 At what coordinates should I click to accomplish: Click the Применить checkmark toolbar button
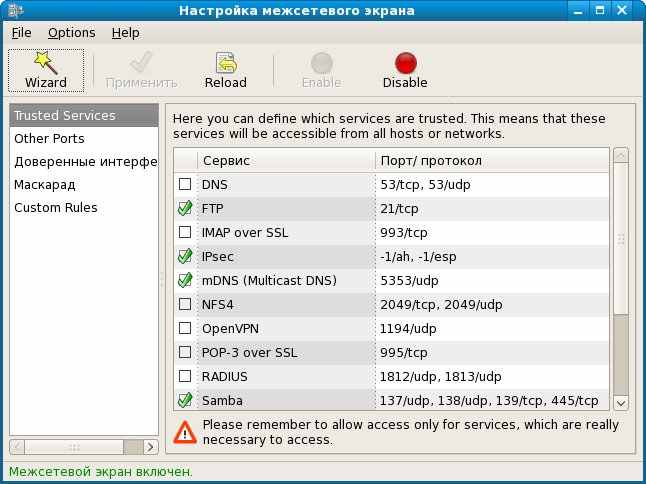tap(141, 71)
